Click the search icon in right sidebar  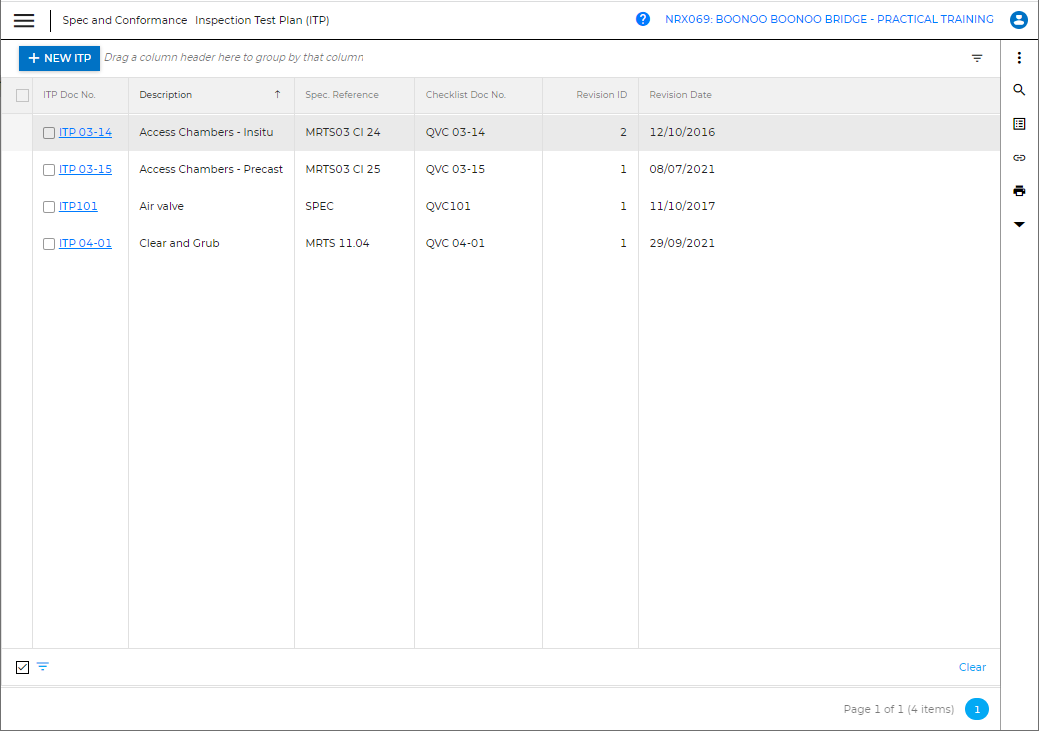click(1019, 90)
